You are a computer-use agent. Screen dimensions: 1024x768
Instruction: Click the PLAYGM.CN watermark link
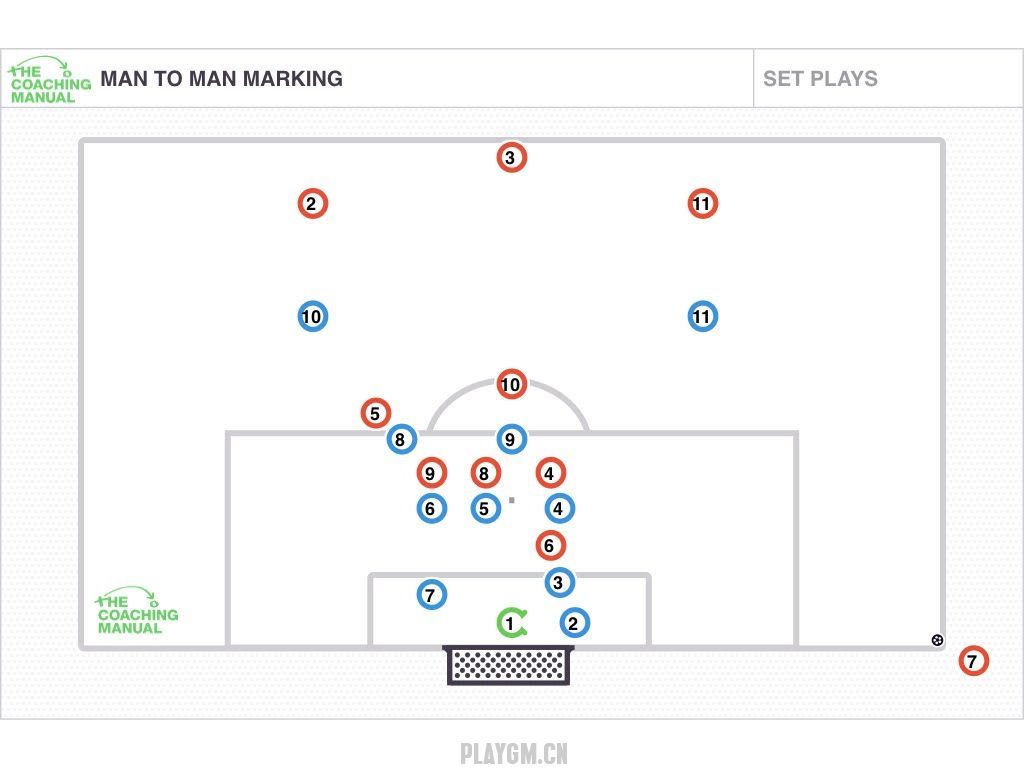coord(513,753)
